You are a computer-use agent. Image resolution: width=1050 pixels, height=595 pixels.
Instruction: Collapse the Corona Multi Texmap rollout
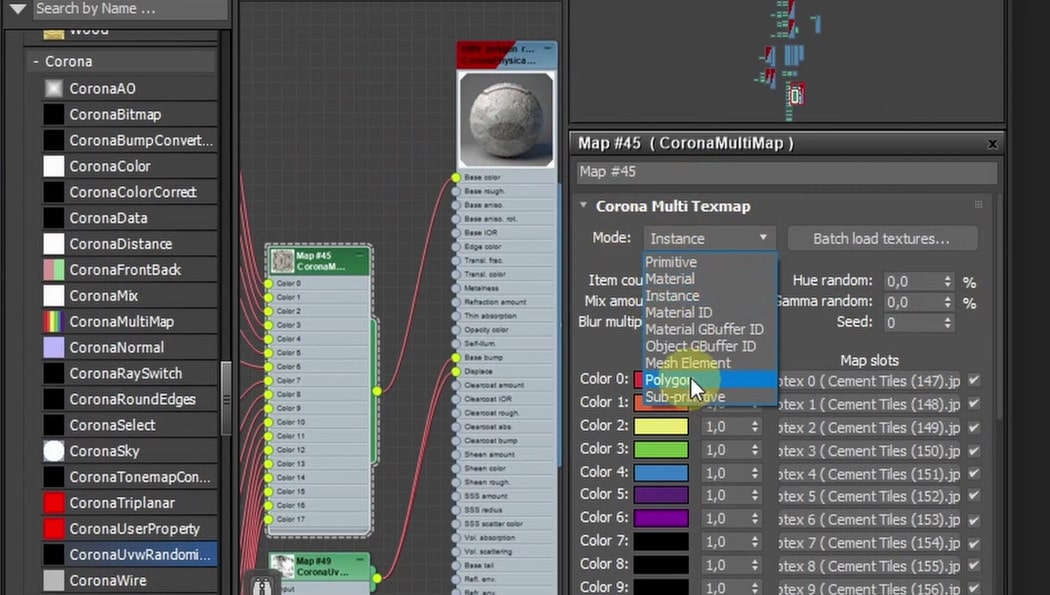pos(583,205)
